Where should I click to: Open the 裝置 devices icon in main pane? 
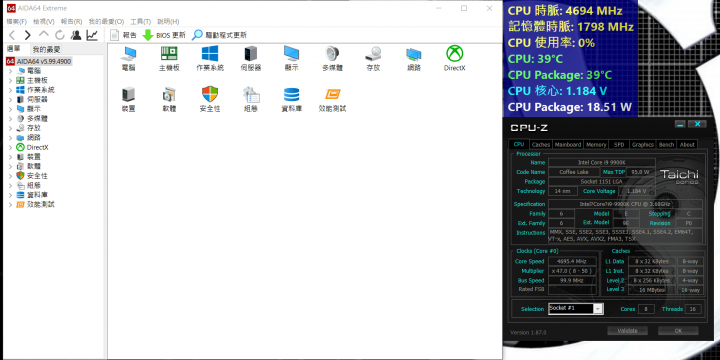(128, 95)
